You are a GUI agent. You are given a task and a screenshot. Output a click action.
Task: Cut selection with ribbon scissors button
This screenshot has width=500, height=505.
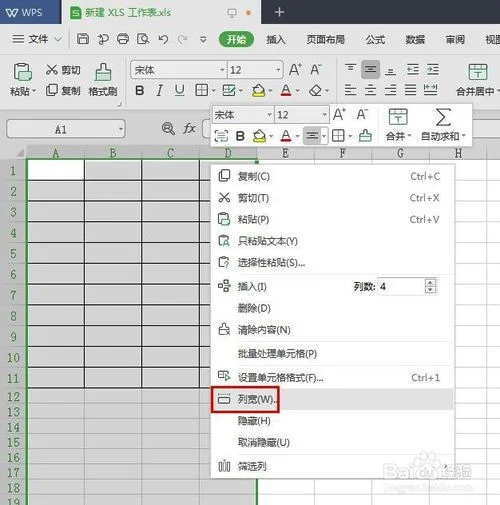coord(63,70)
